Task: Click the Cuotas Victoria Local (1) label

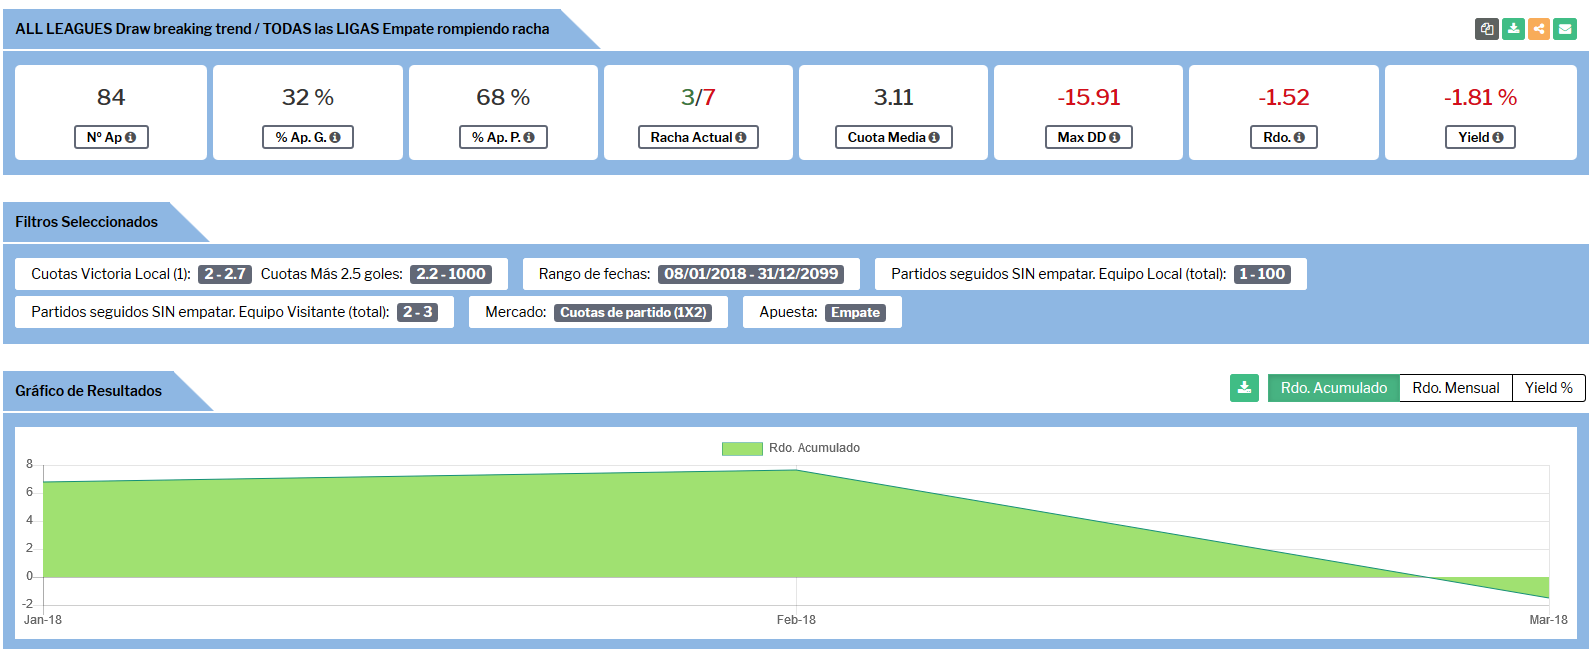Action: coord(111,274)
